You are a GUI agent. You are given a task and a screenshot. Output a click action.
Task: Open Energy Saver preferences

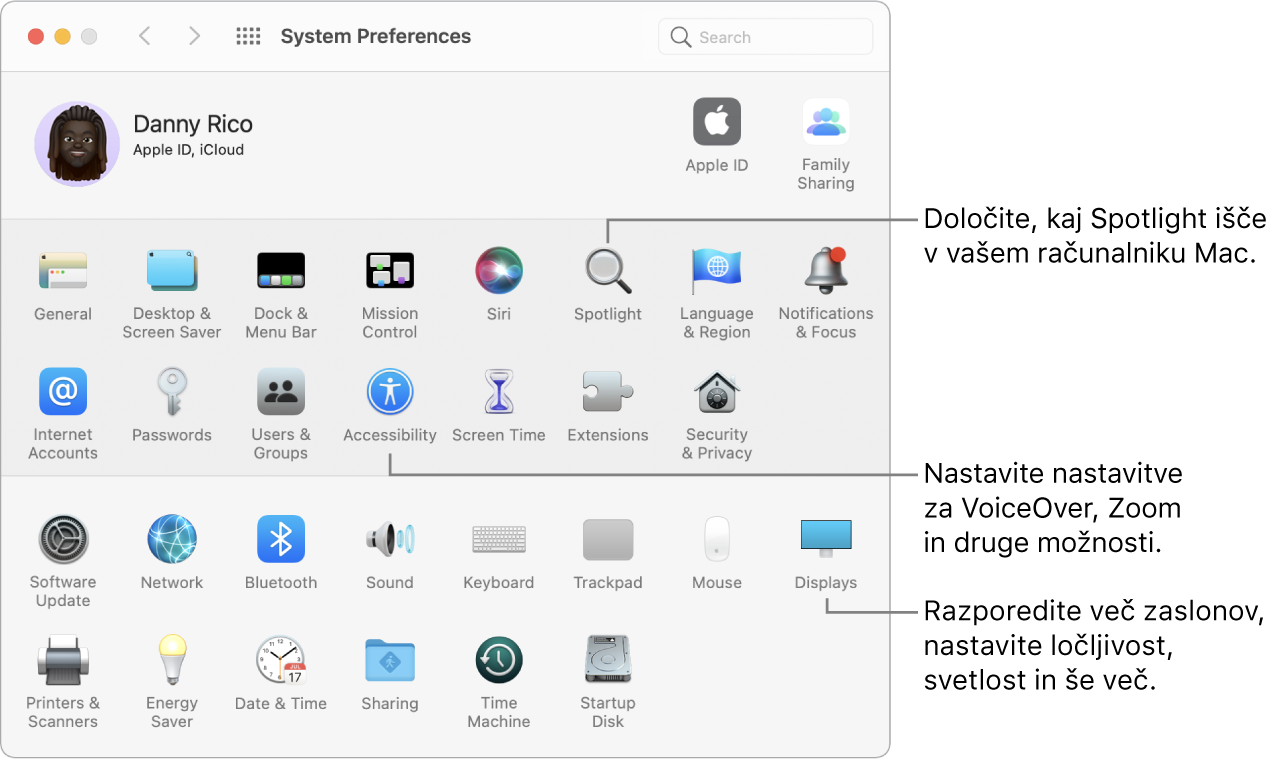[172, 661]
